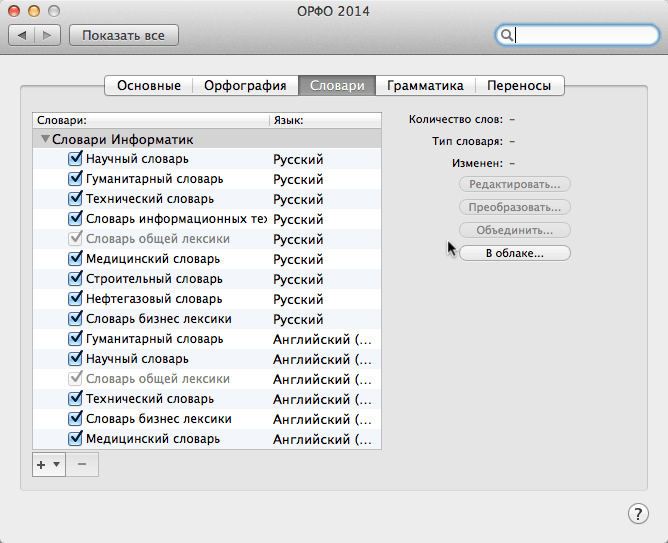This screenshot has height=543, width=668.
Task: Sort by the Язык column header
Action: click(x=325, y=121)
